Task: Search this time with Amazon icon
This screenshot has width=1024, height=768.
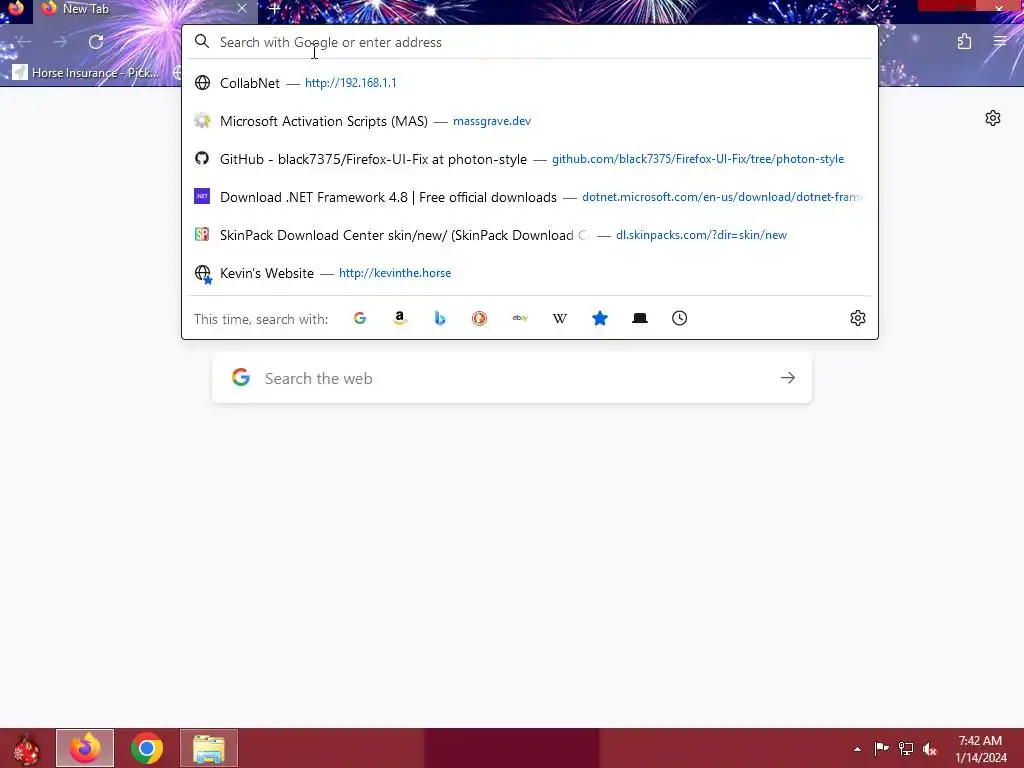Action: click(x=400, y=318)
